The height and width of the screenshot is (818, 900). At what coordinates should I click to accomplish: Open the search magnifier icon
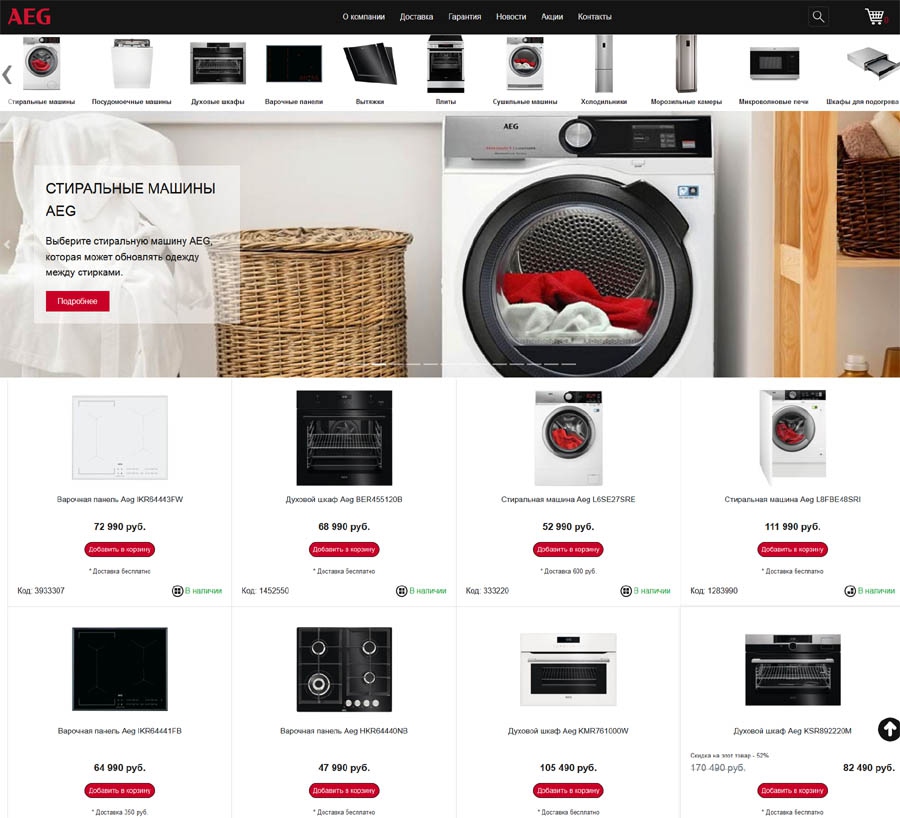click(818, 17)
